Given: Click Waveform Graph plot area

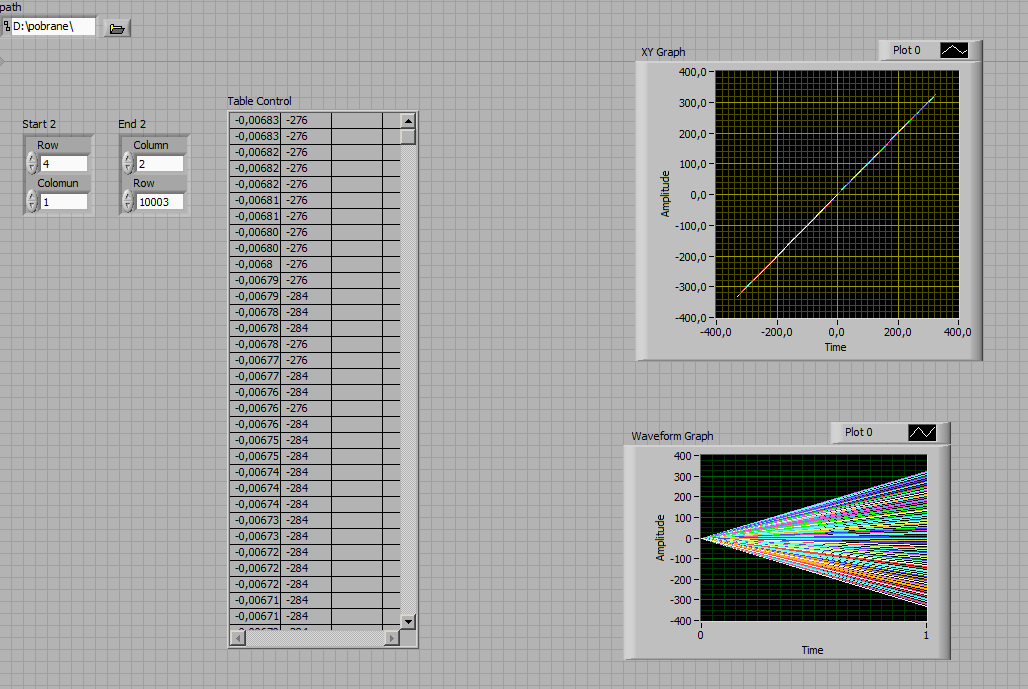Looking at the screenshot, I should click(x=814, y=538).
